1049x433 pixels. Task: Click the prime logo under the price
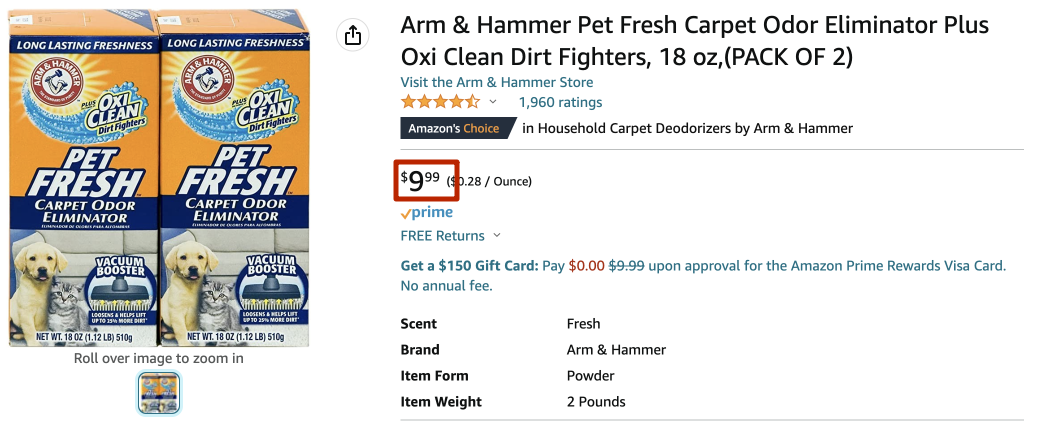pyautogui.click(x=427, y=213)
